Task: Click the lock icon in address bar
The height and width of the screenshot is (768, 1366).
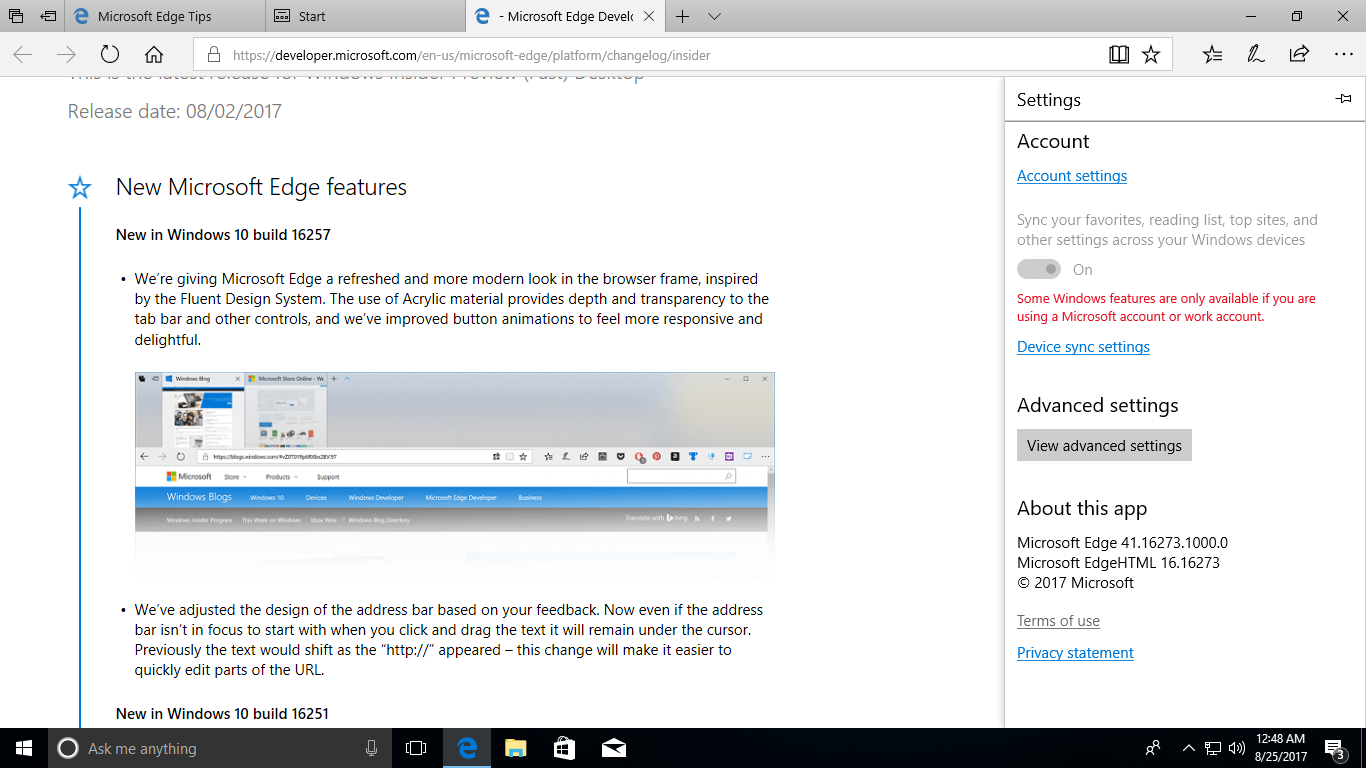Action: [212, 55]
